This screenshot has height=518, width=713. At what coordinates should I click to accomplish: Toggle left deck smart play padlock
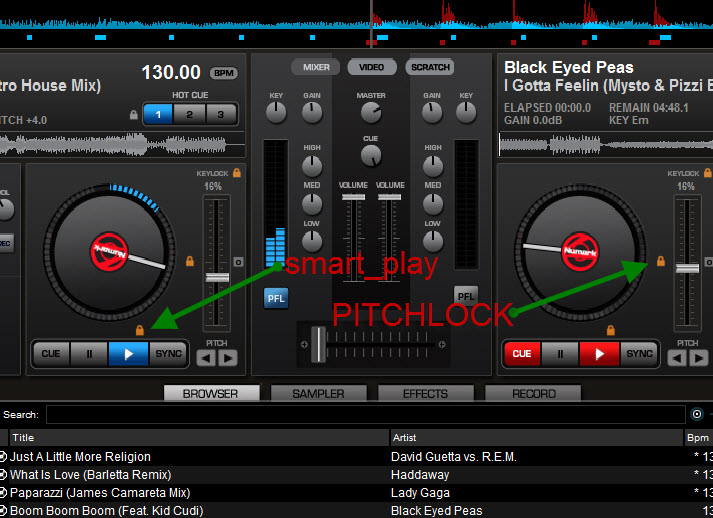click(140, 330)
